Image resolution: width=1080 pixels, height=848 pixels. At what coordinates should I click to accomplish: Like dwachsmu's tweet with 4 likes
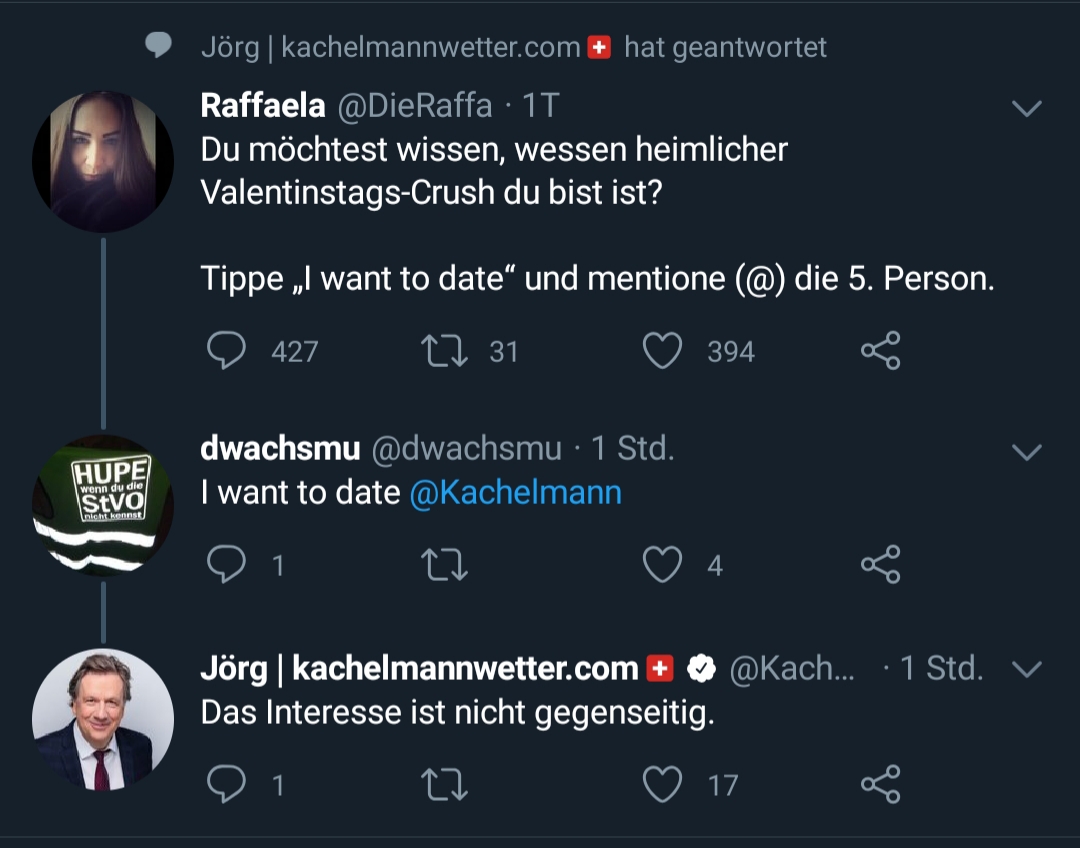[662, 565]
